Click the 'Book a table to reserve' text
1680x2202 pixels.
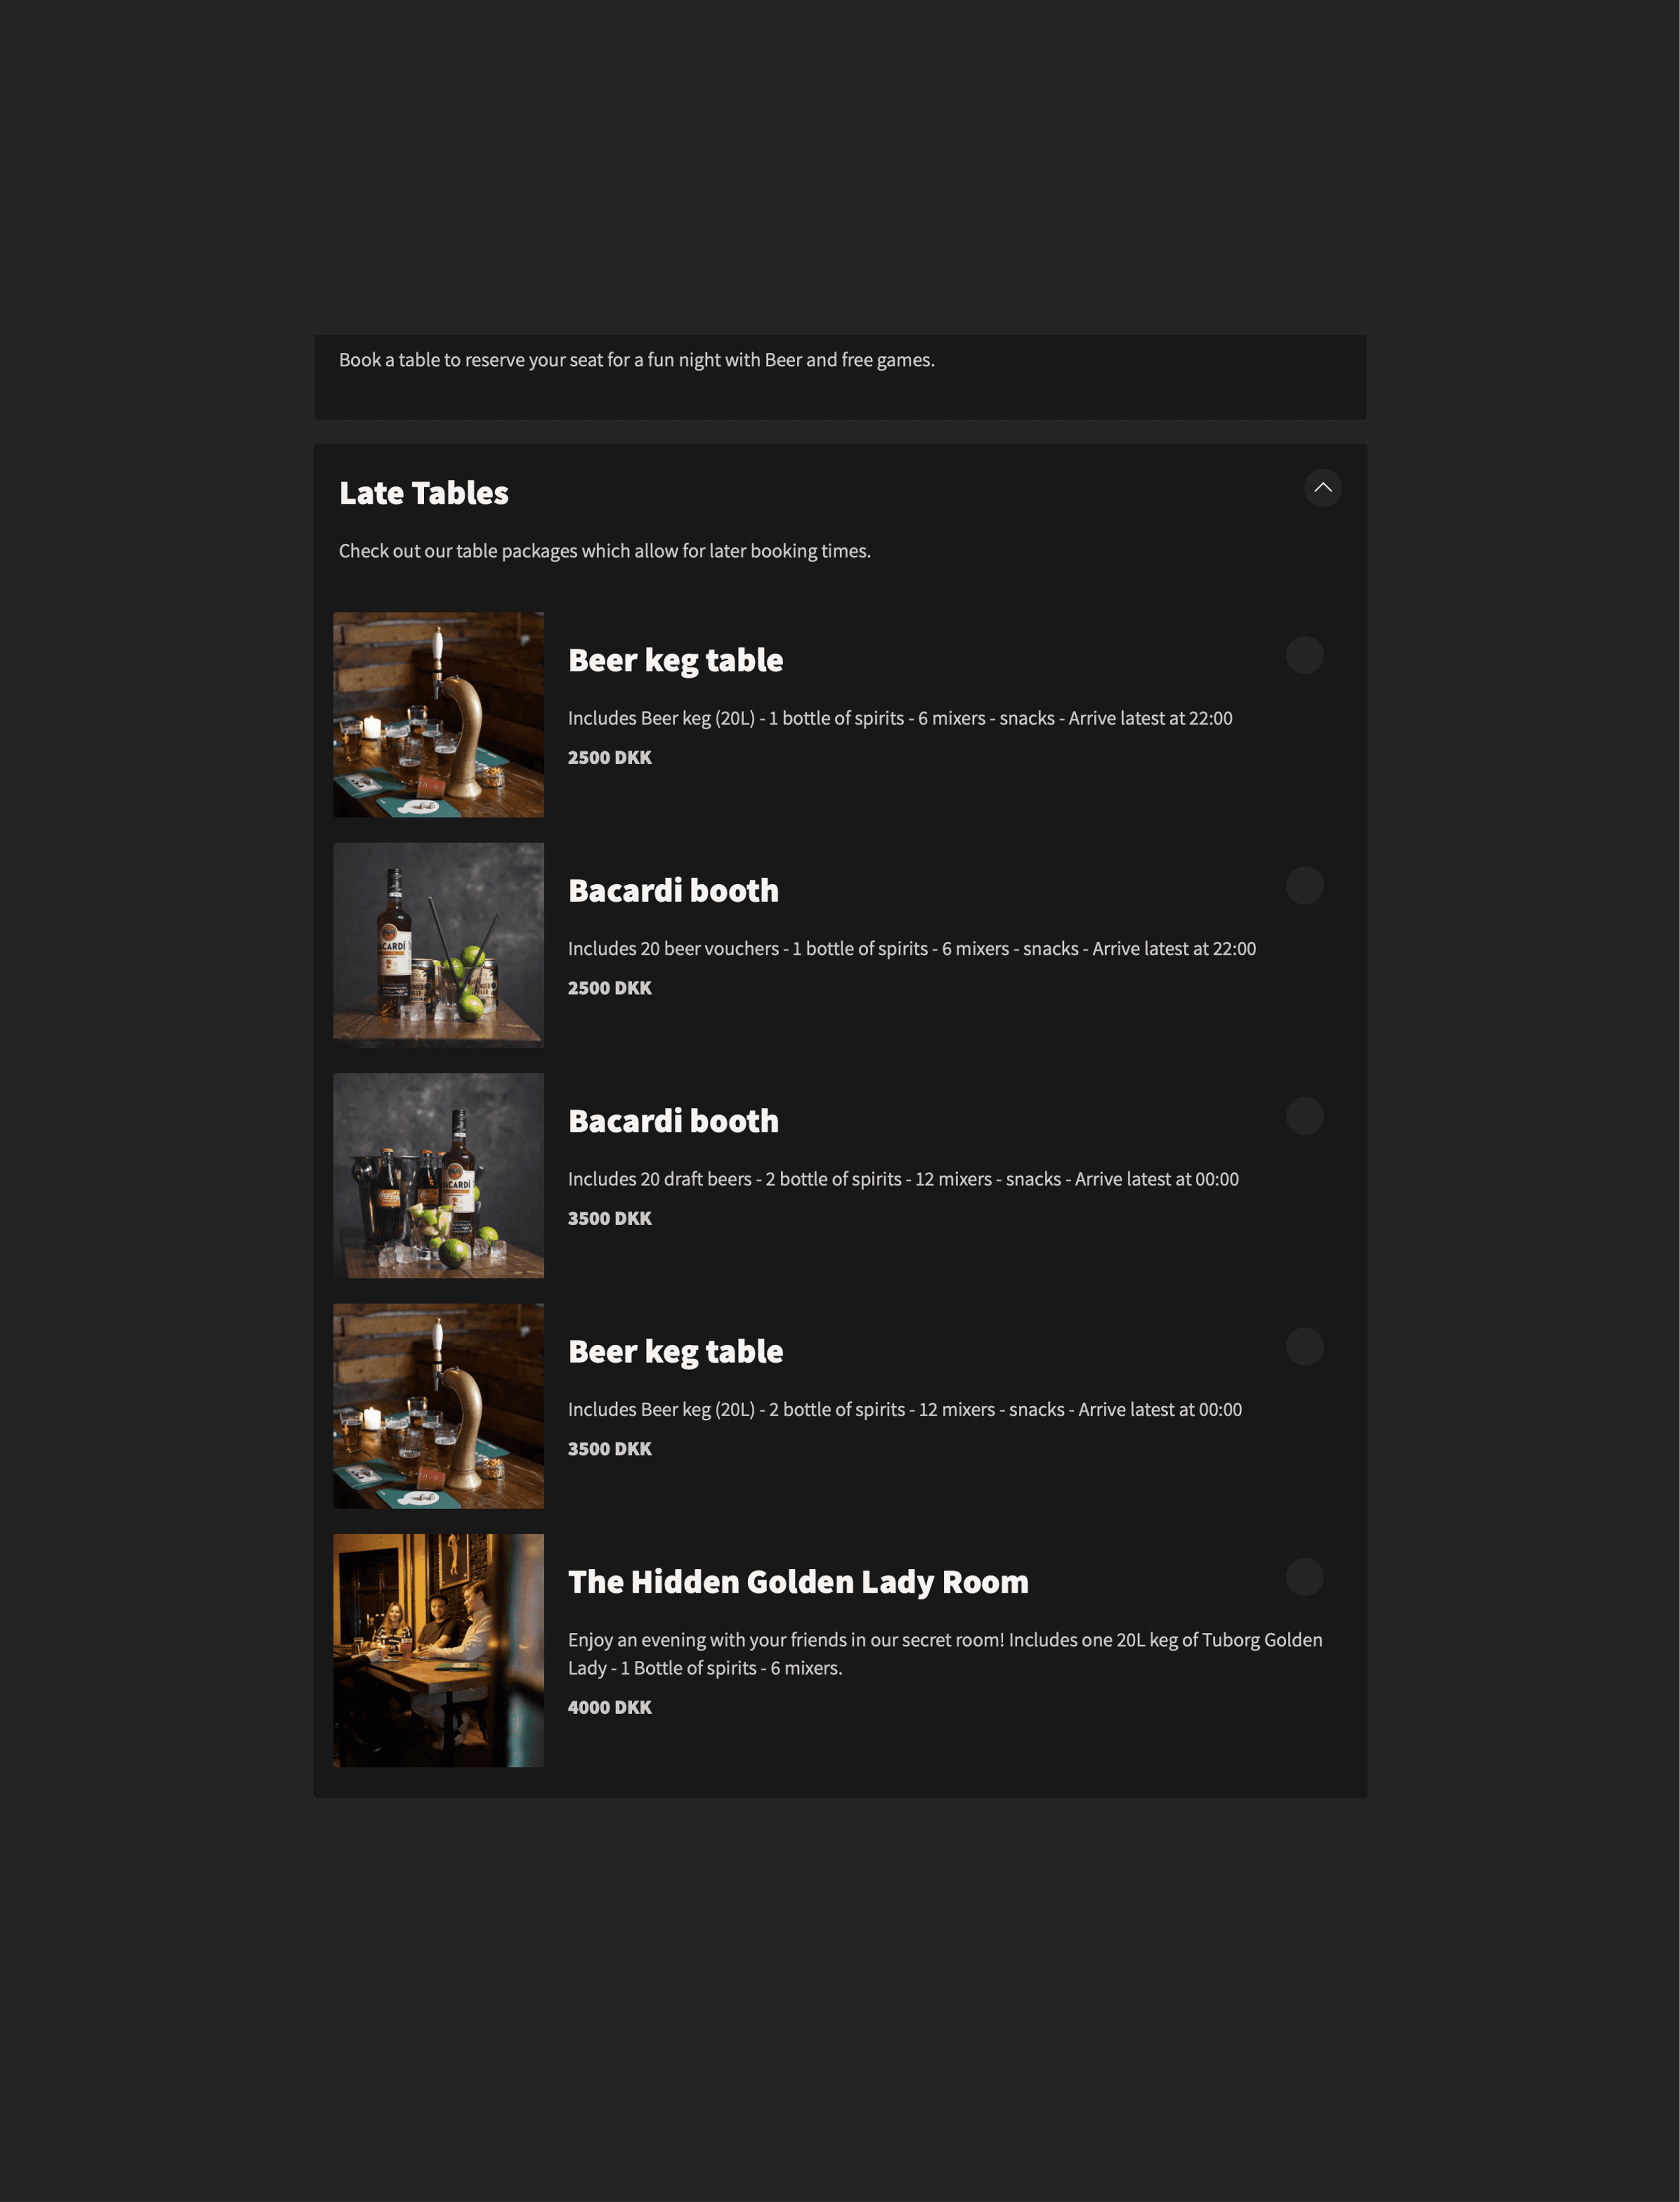637,360
